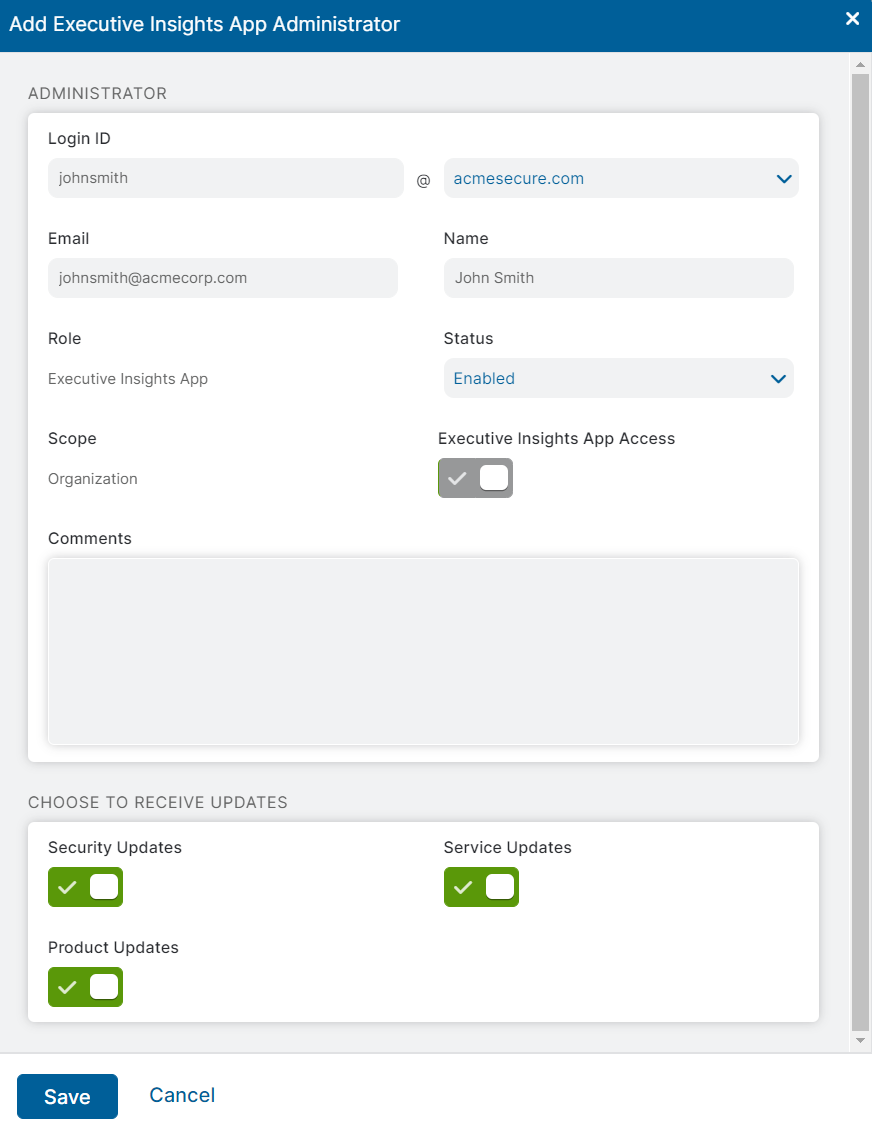The width and height of the screenshot is (872, 1134).
Task: Cancel adding the administrator
Action: 181,1095
